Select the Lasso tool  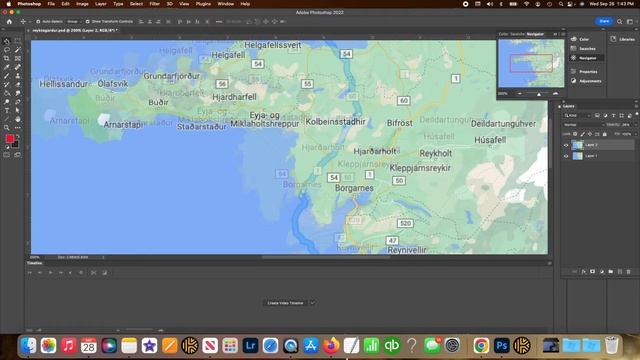click(x=7, y=50)
